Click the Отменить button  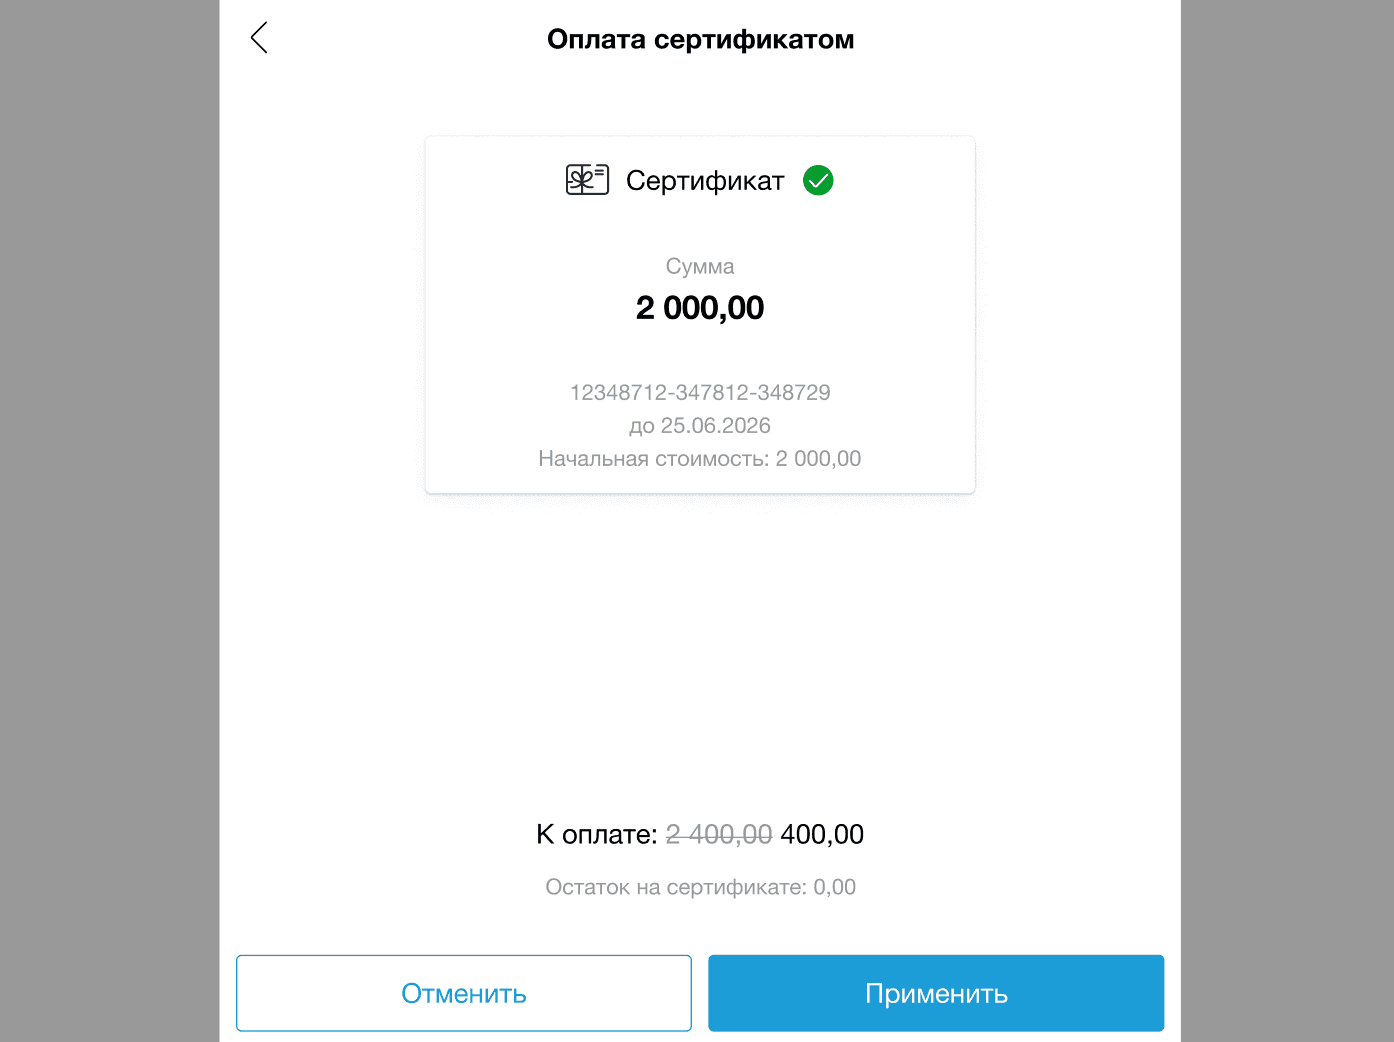(463, 993)
